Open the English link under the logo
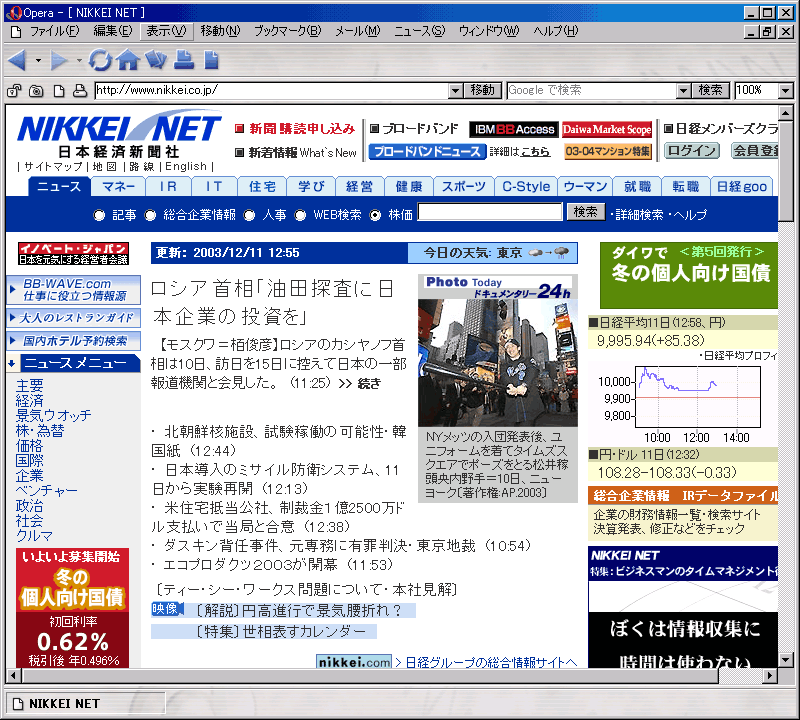 (186, 167)
